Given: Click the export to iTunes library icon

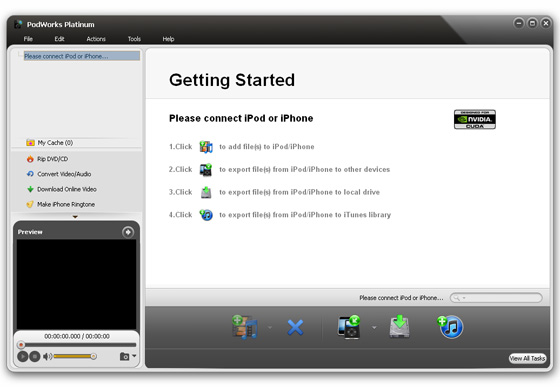Looking at the screenshot, I should coord(450,327).
